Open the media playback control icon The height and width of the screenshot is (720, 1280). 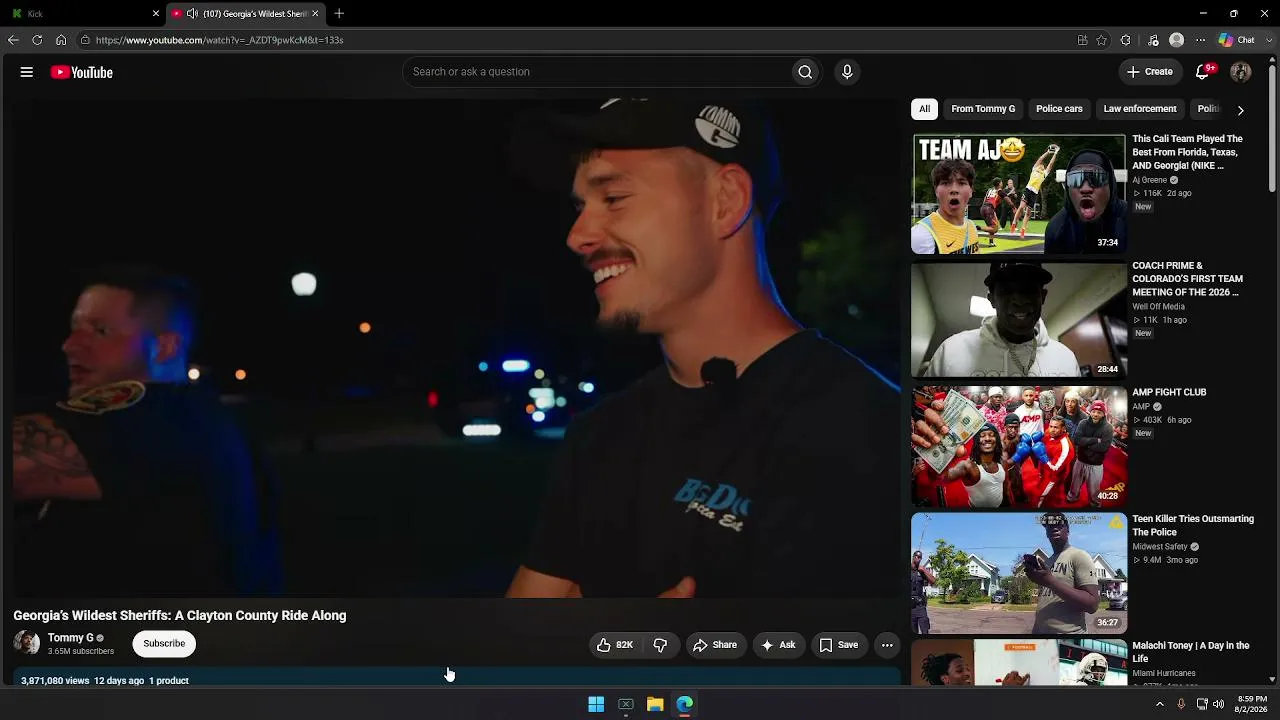point(1153,40)
